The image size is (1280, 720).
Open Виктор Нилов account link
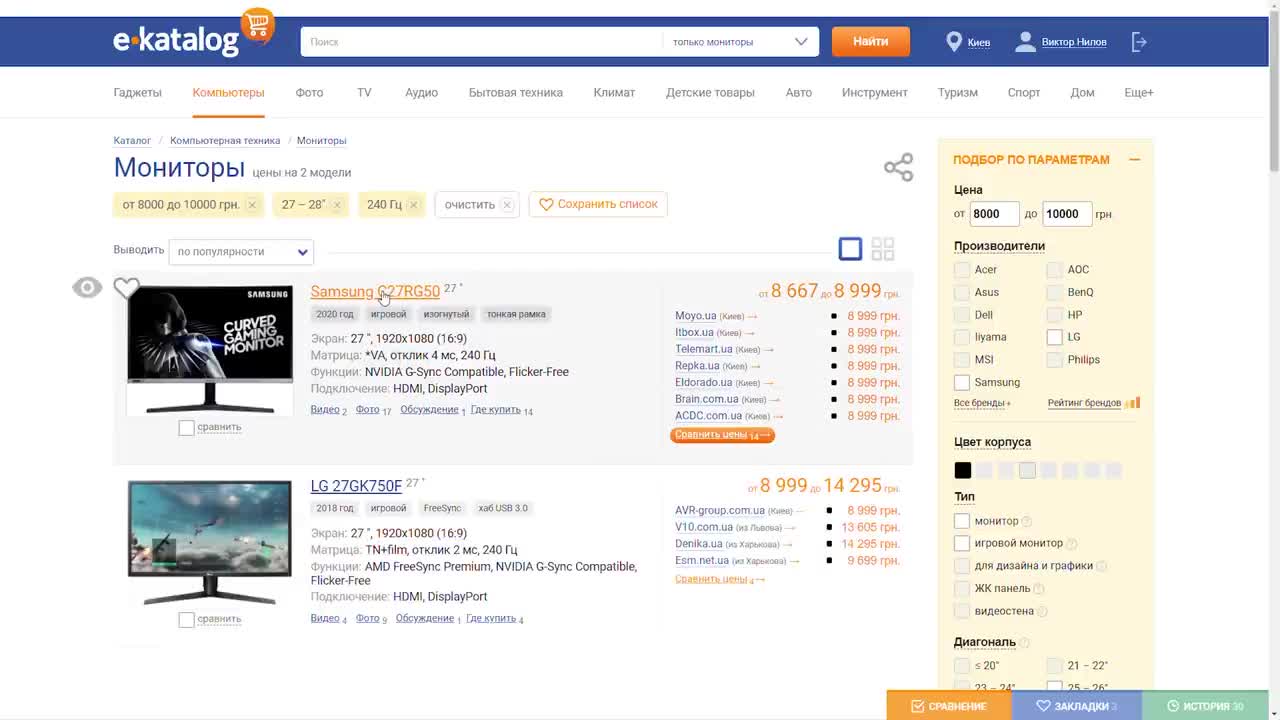(1074, 42)
